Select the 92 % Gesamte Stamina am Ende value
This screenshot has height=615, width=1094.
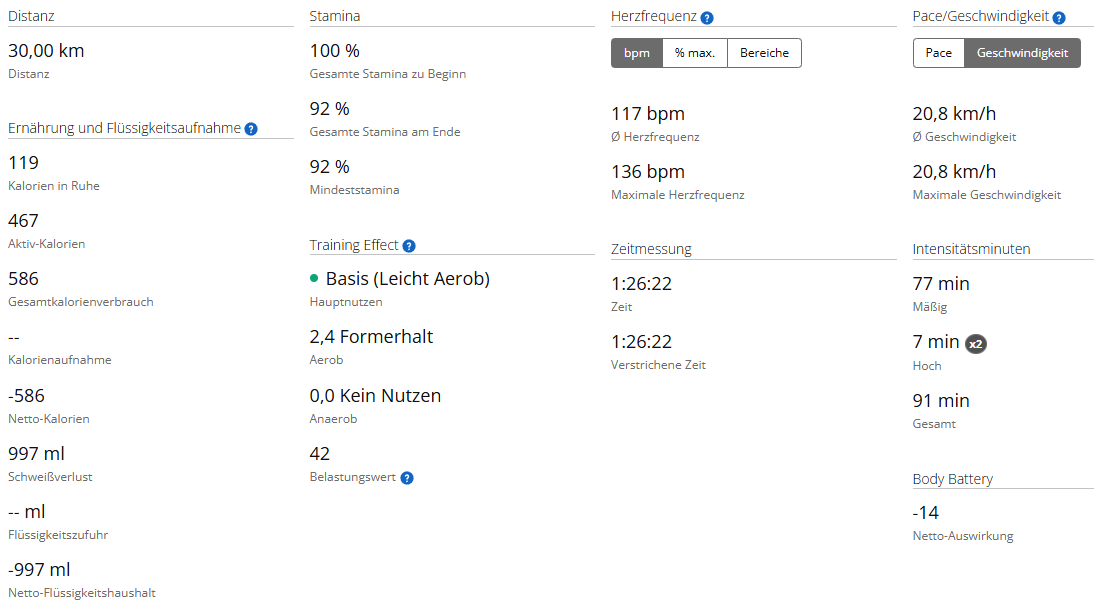coord(329,109)
